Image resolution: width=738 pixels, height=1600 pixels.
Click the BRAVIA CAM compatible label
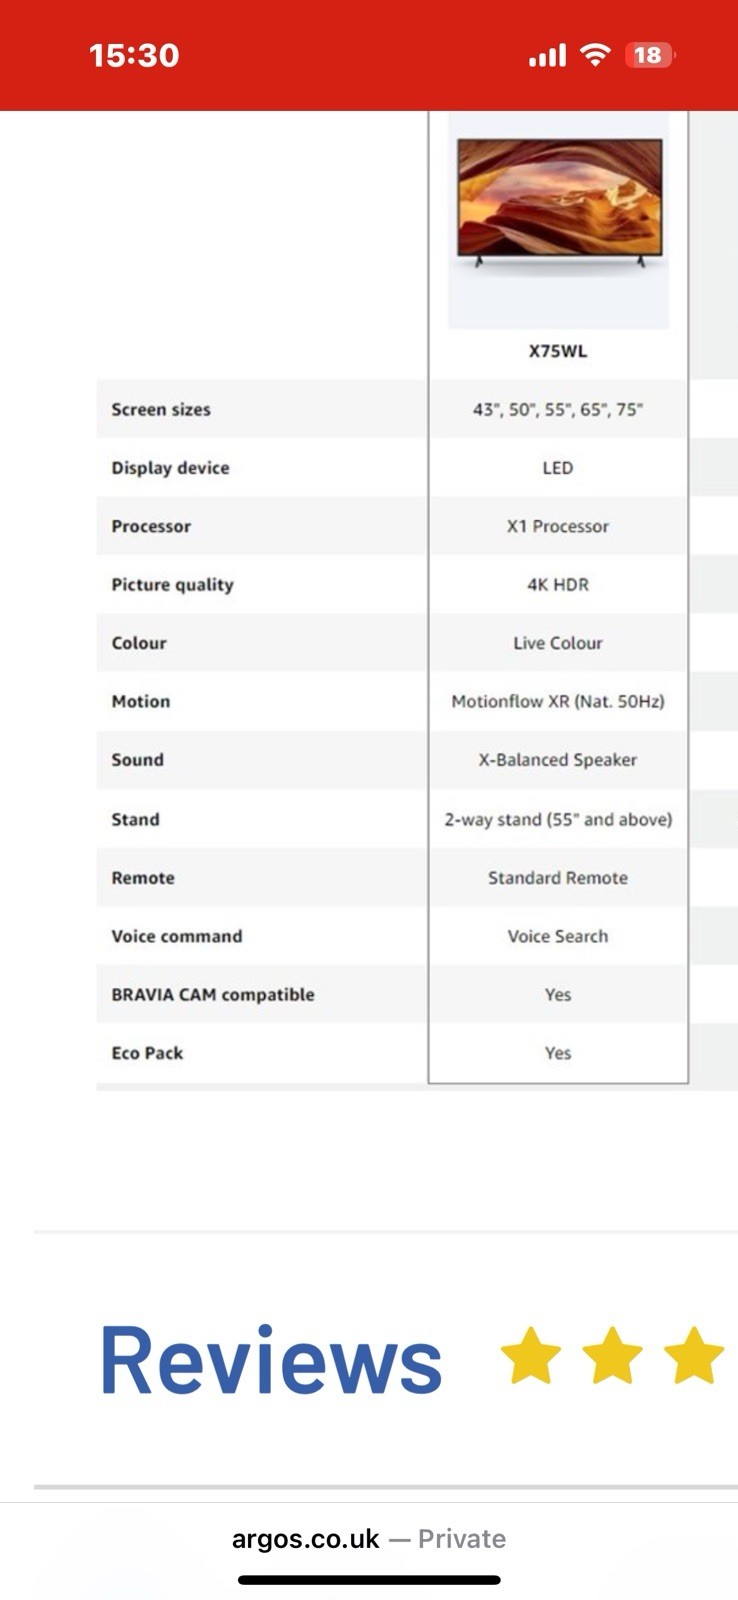click(x=213, y=994)
